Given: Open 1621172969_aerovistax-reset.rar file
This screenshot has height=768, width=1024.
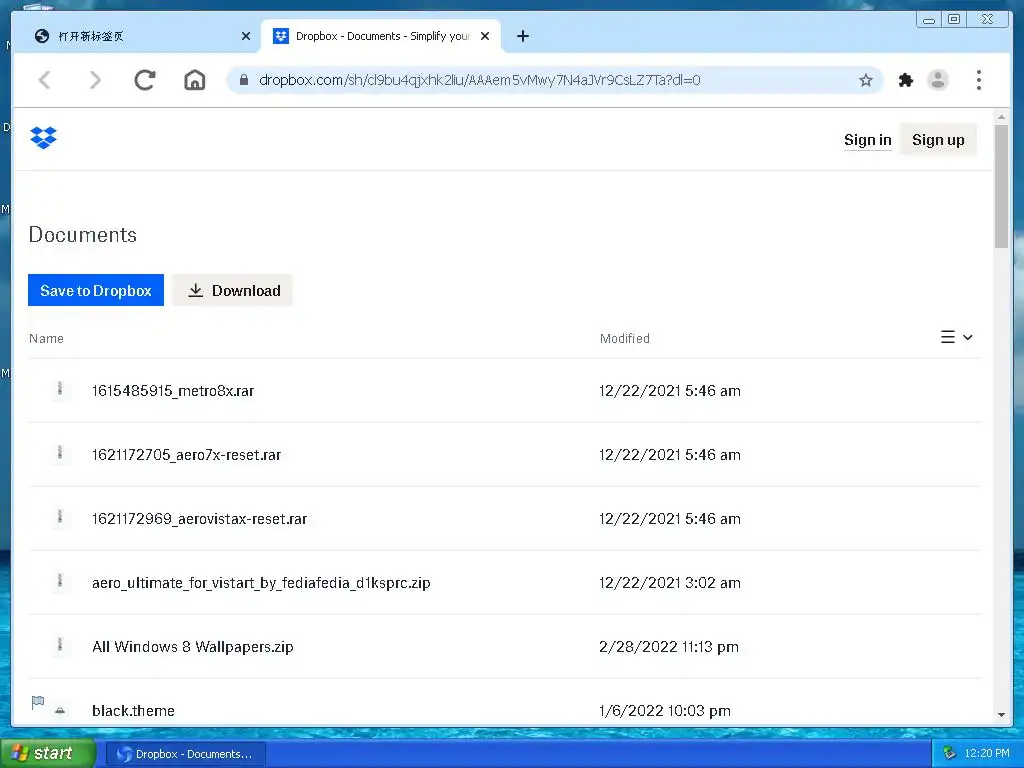Looking at the screenshot, I should point(200,519).
